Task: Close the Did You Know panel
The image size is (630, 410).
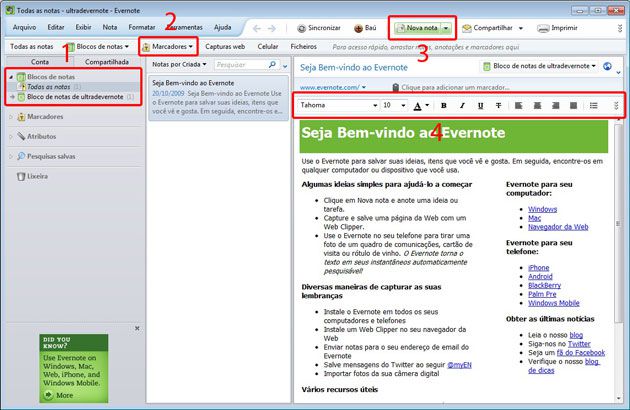Action: click(x=137, y=328)
